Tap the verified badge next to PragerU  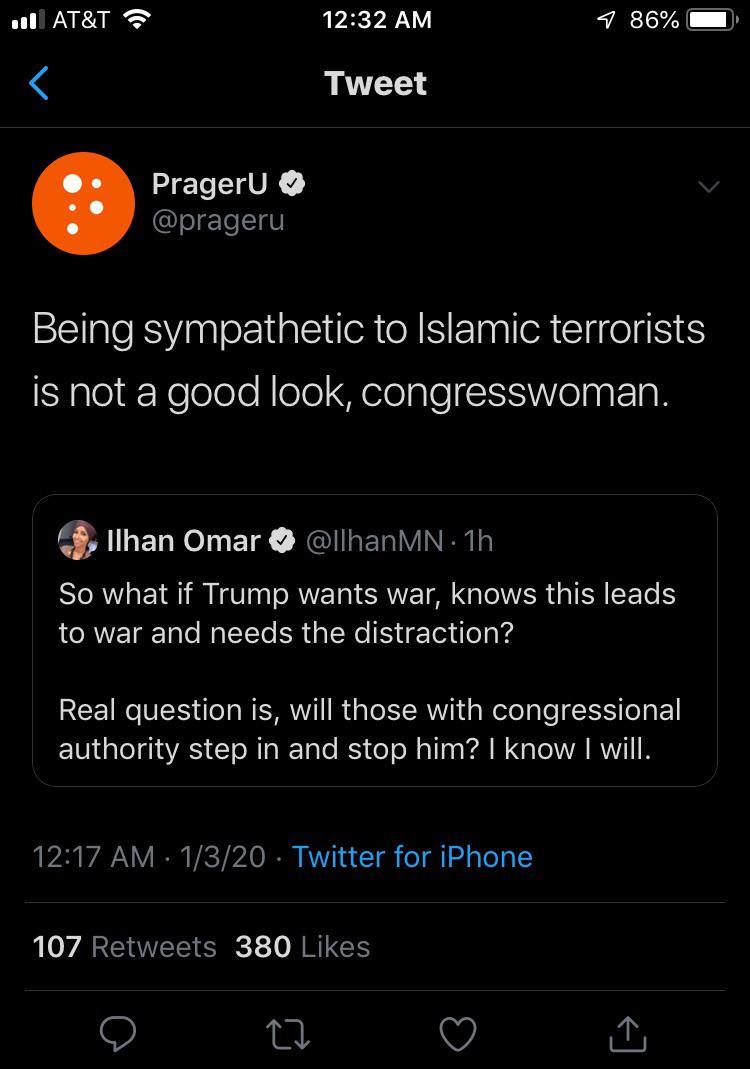coord(292,183)
